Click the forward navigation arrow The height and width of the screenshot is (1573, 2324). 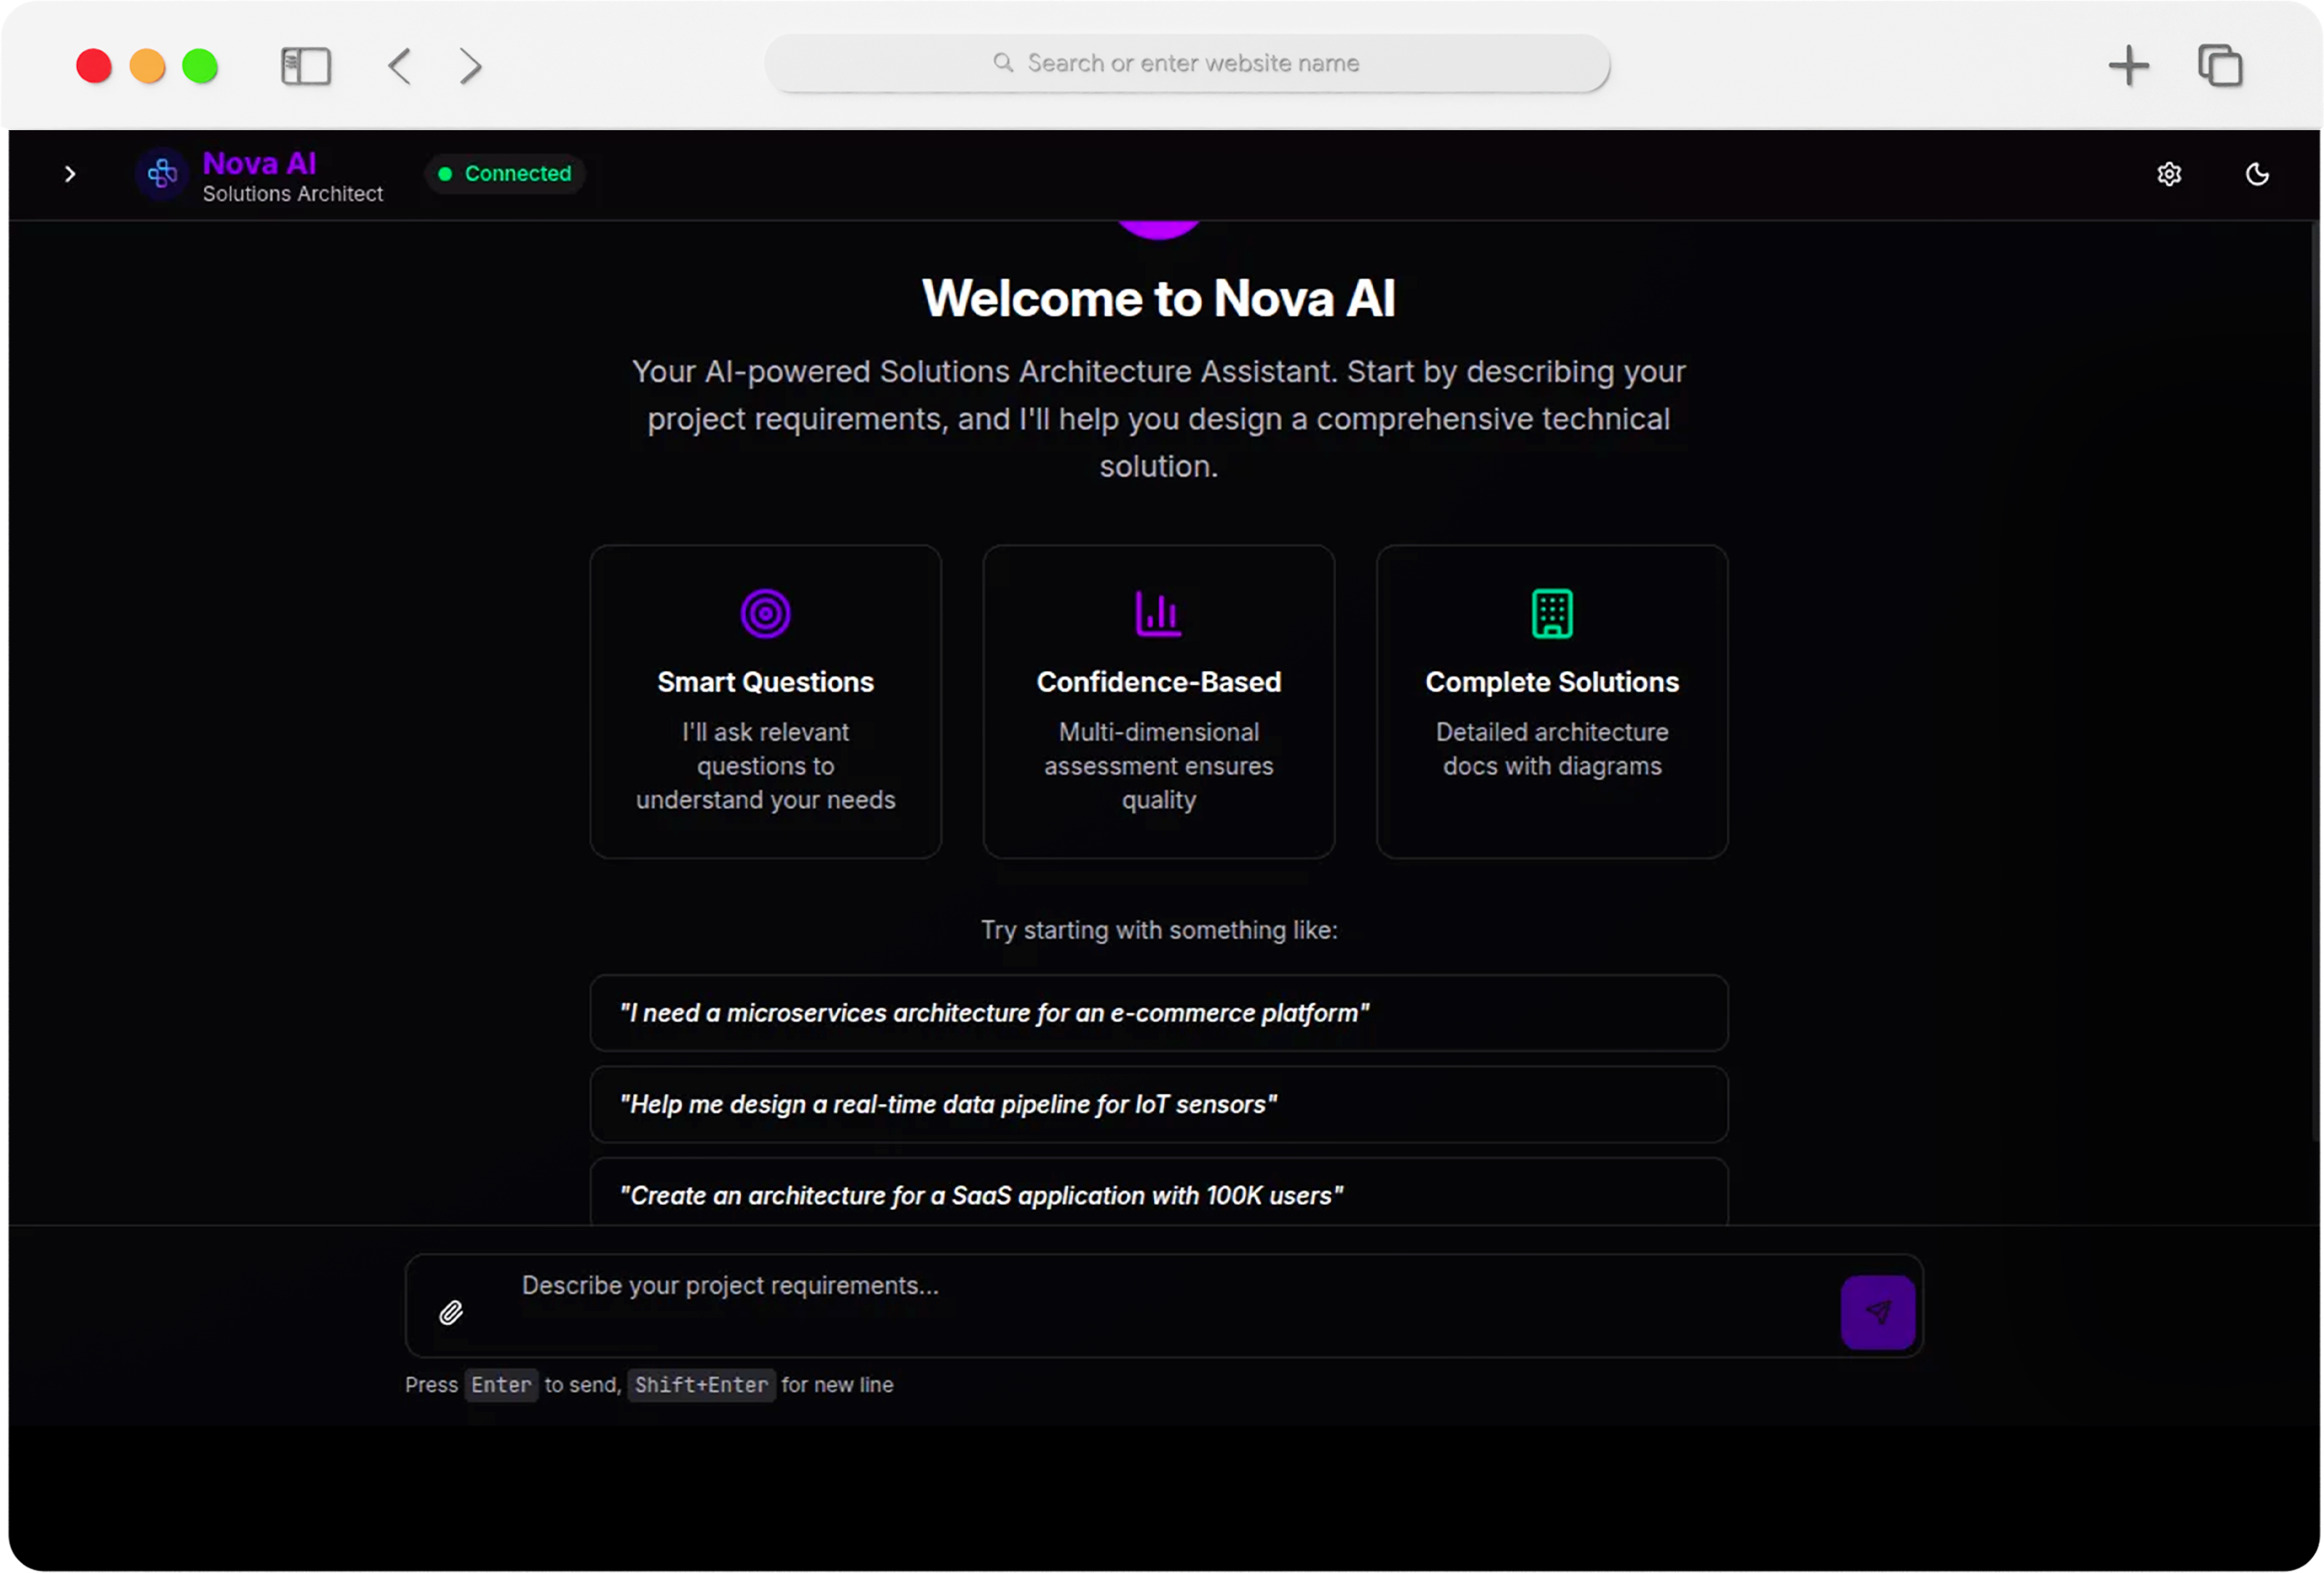(x=469, y=66)
